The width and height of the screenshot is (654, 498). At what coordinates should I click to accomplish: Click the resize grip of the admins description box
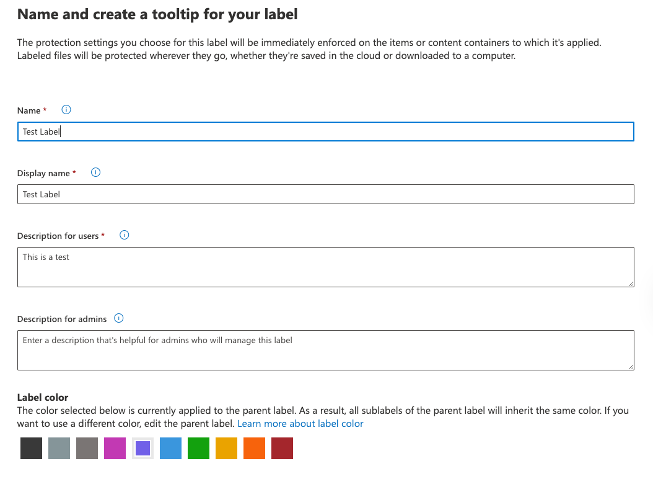coord(631,367)
